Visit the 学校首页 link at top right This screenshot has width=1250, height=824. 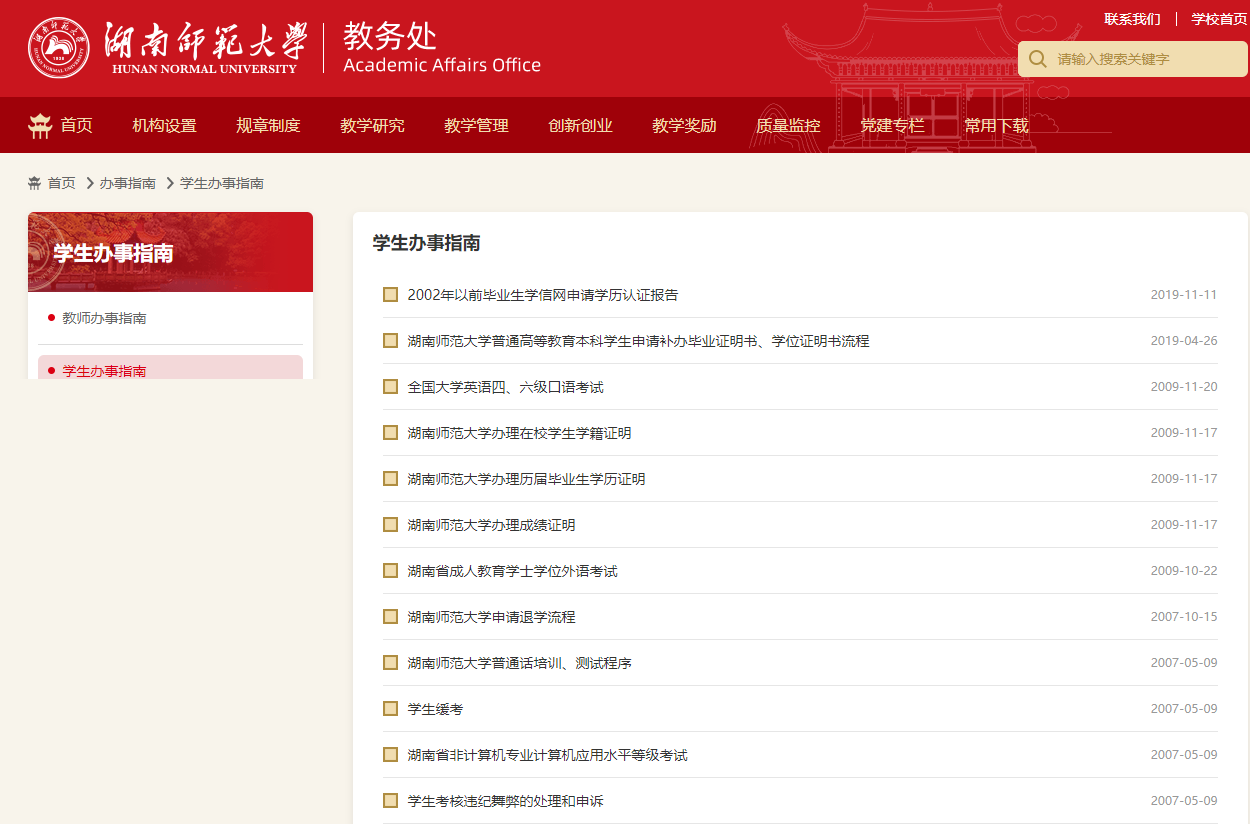pos(1218,19)
